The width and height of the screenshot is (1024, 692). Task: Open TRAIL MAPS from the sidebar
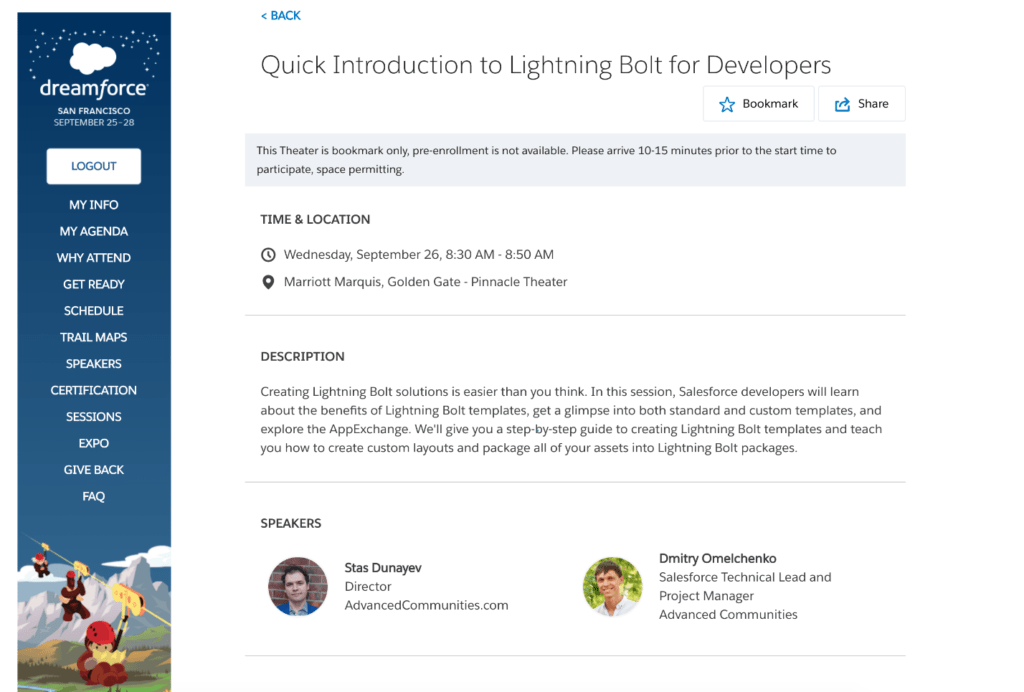93,338
